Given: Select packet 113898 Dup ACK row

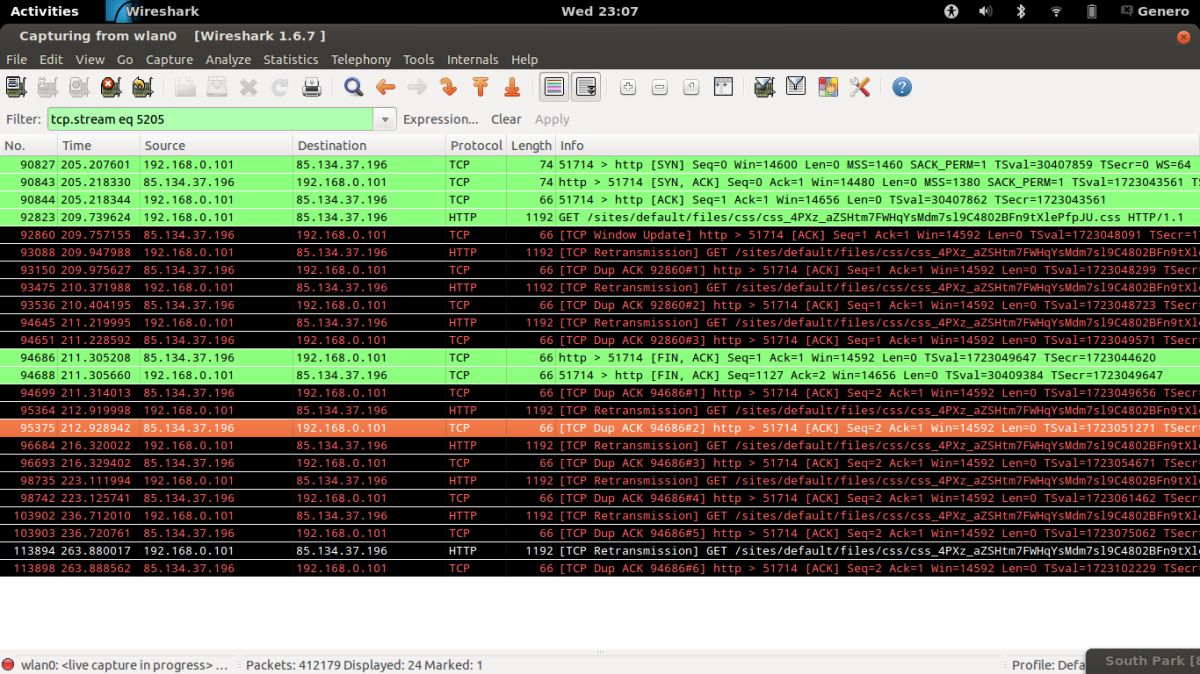Looking at the screenshot, I should click(600, 568).
